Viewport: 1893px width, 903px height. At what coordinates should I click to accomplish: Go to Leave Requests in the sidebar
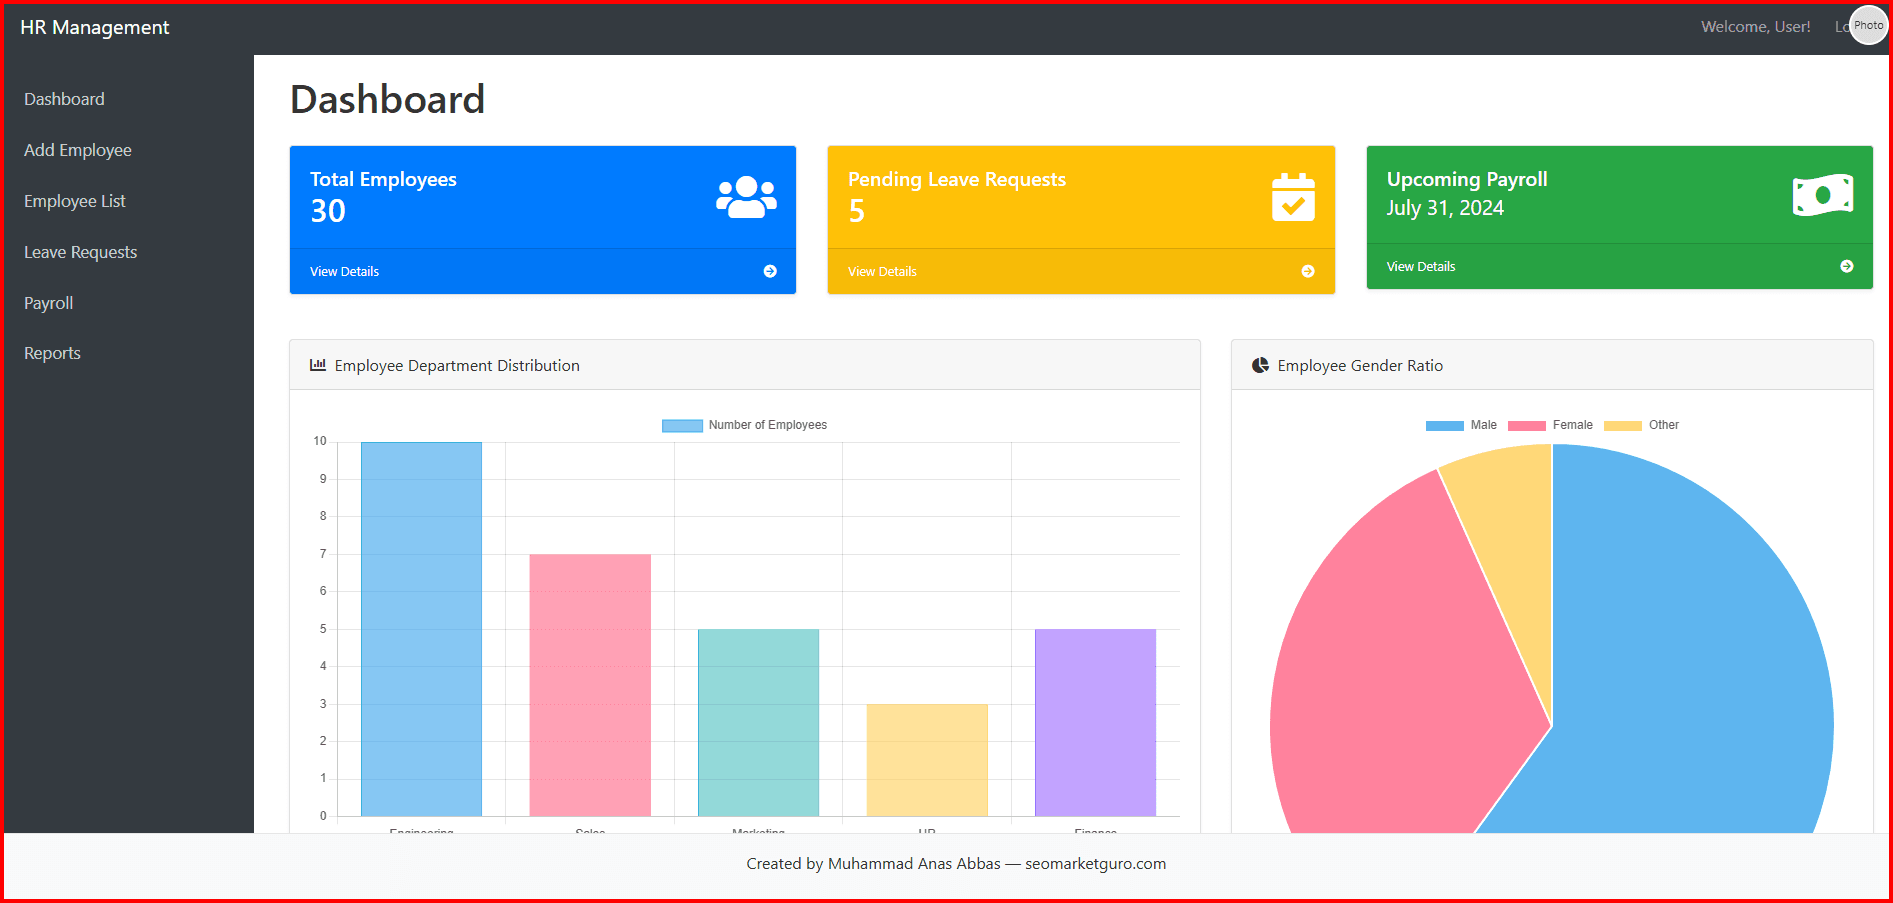pos(80,252)
